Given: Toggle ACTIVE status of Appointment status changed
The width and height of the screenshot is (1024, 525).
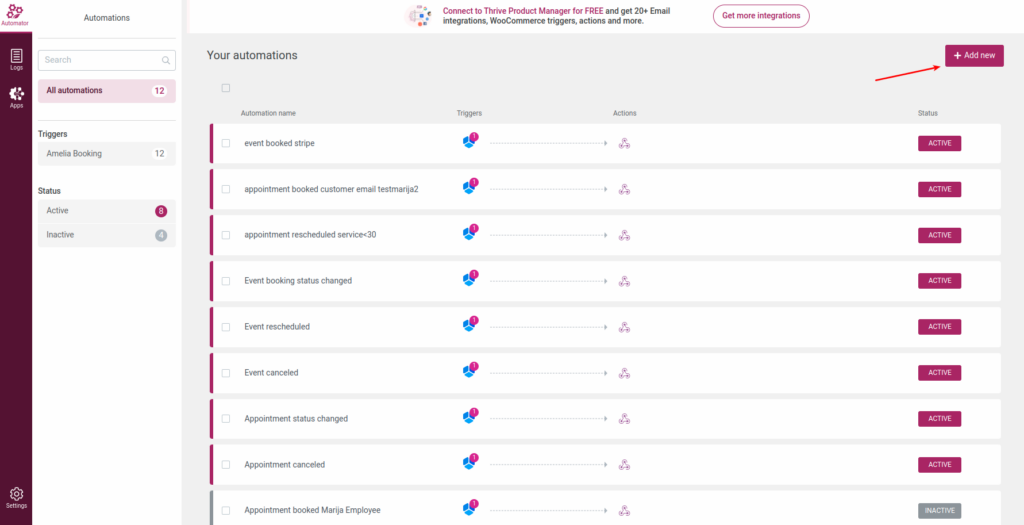Looking at the screenshot, I should click(x=940, y=419).
